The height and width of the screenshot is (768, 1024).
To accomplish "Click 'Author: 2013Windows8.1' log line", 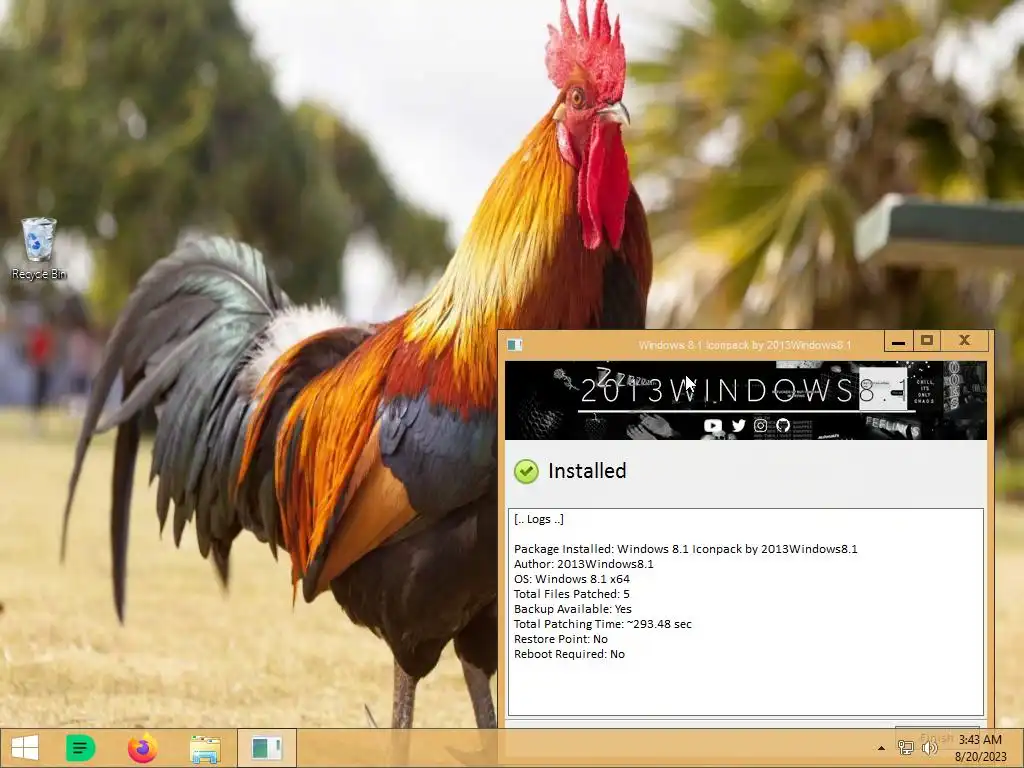I will tap(584, 564).
